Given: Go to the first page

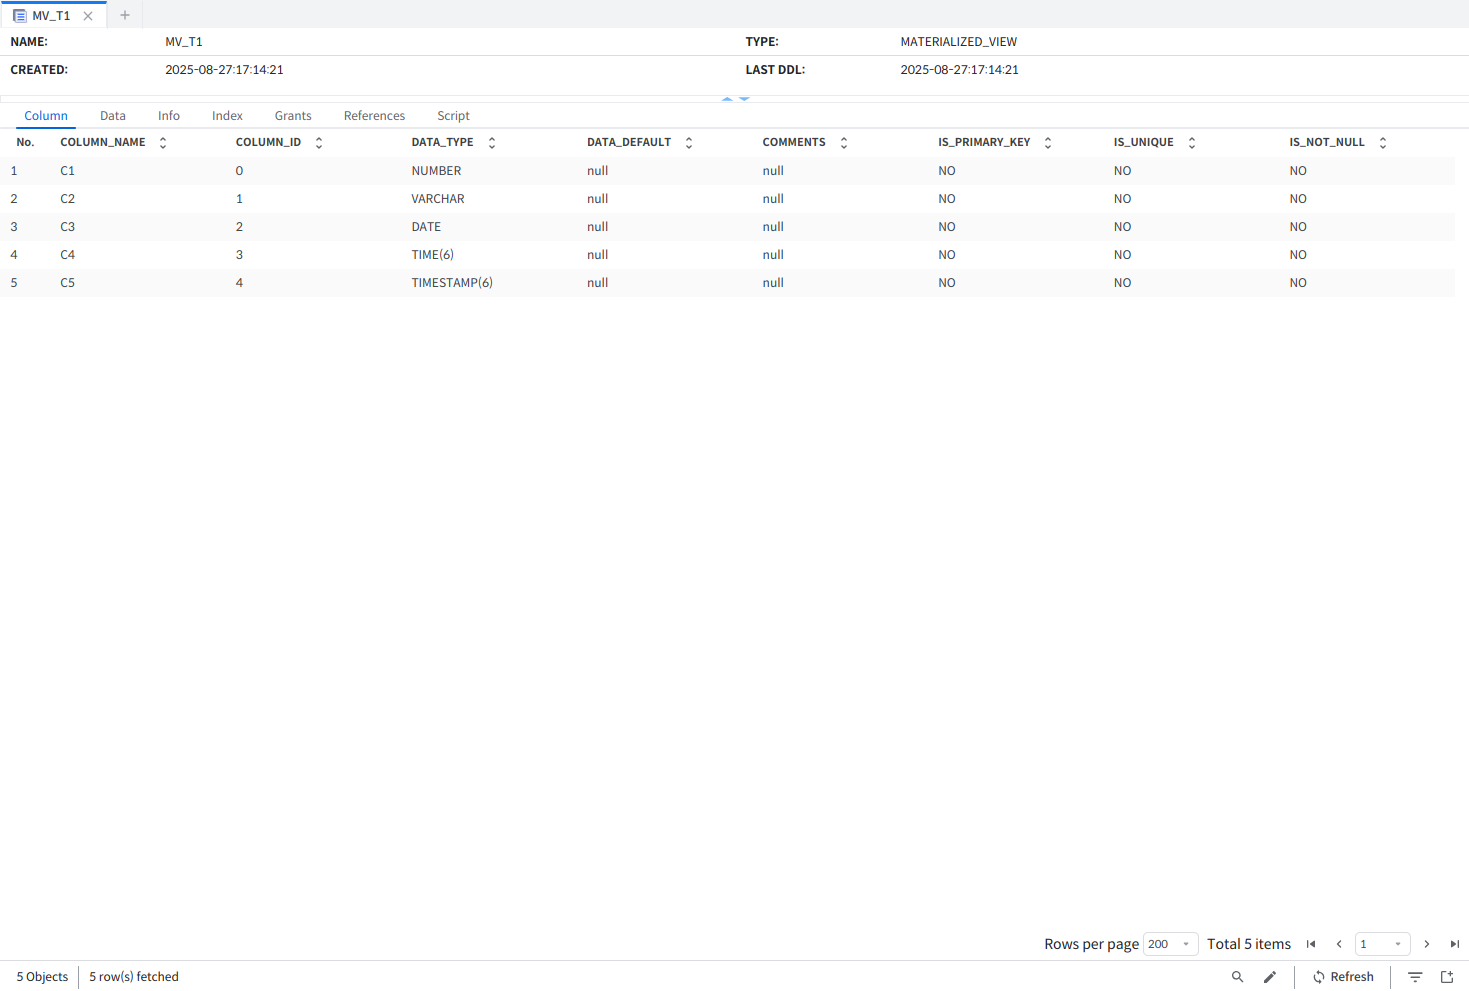Looking at the screenshot, I should coord(1311,944).
